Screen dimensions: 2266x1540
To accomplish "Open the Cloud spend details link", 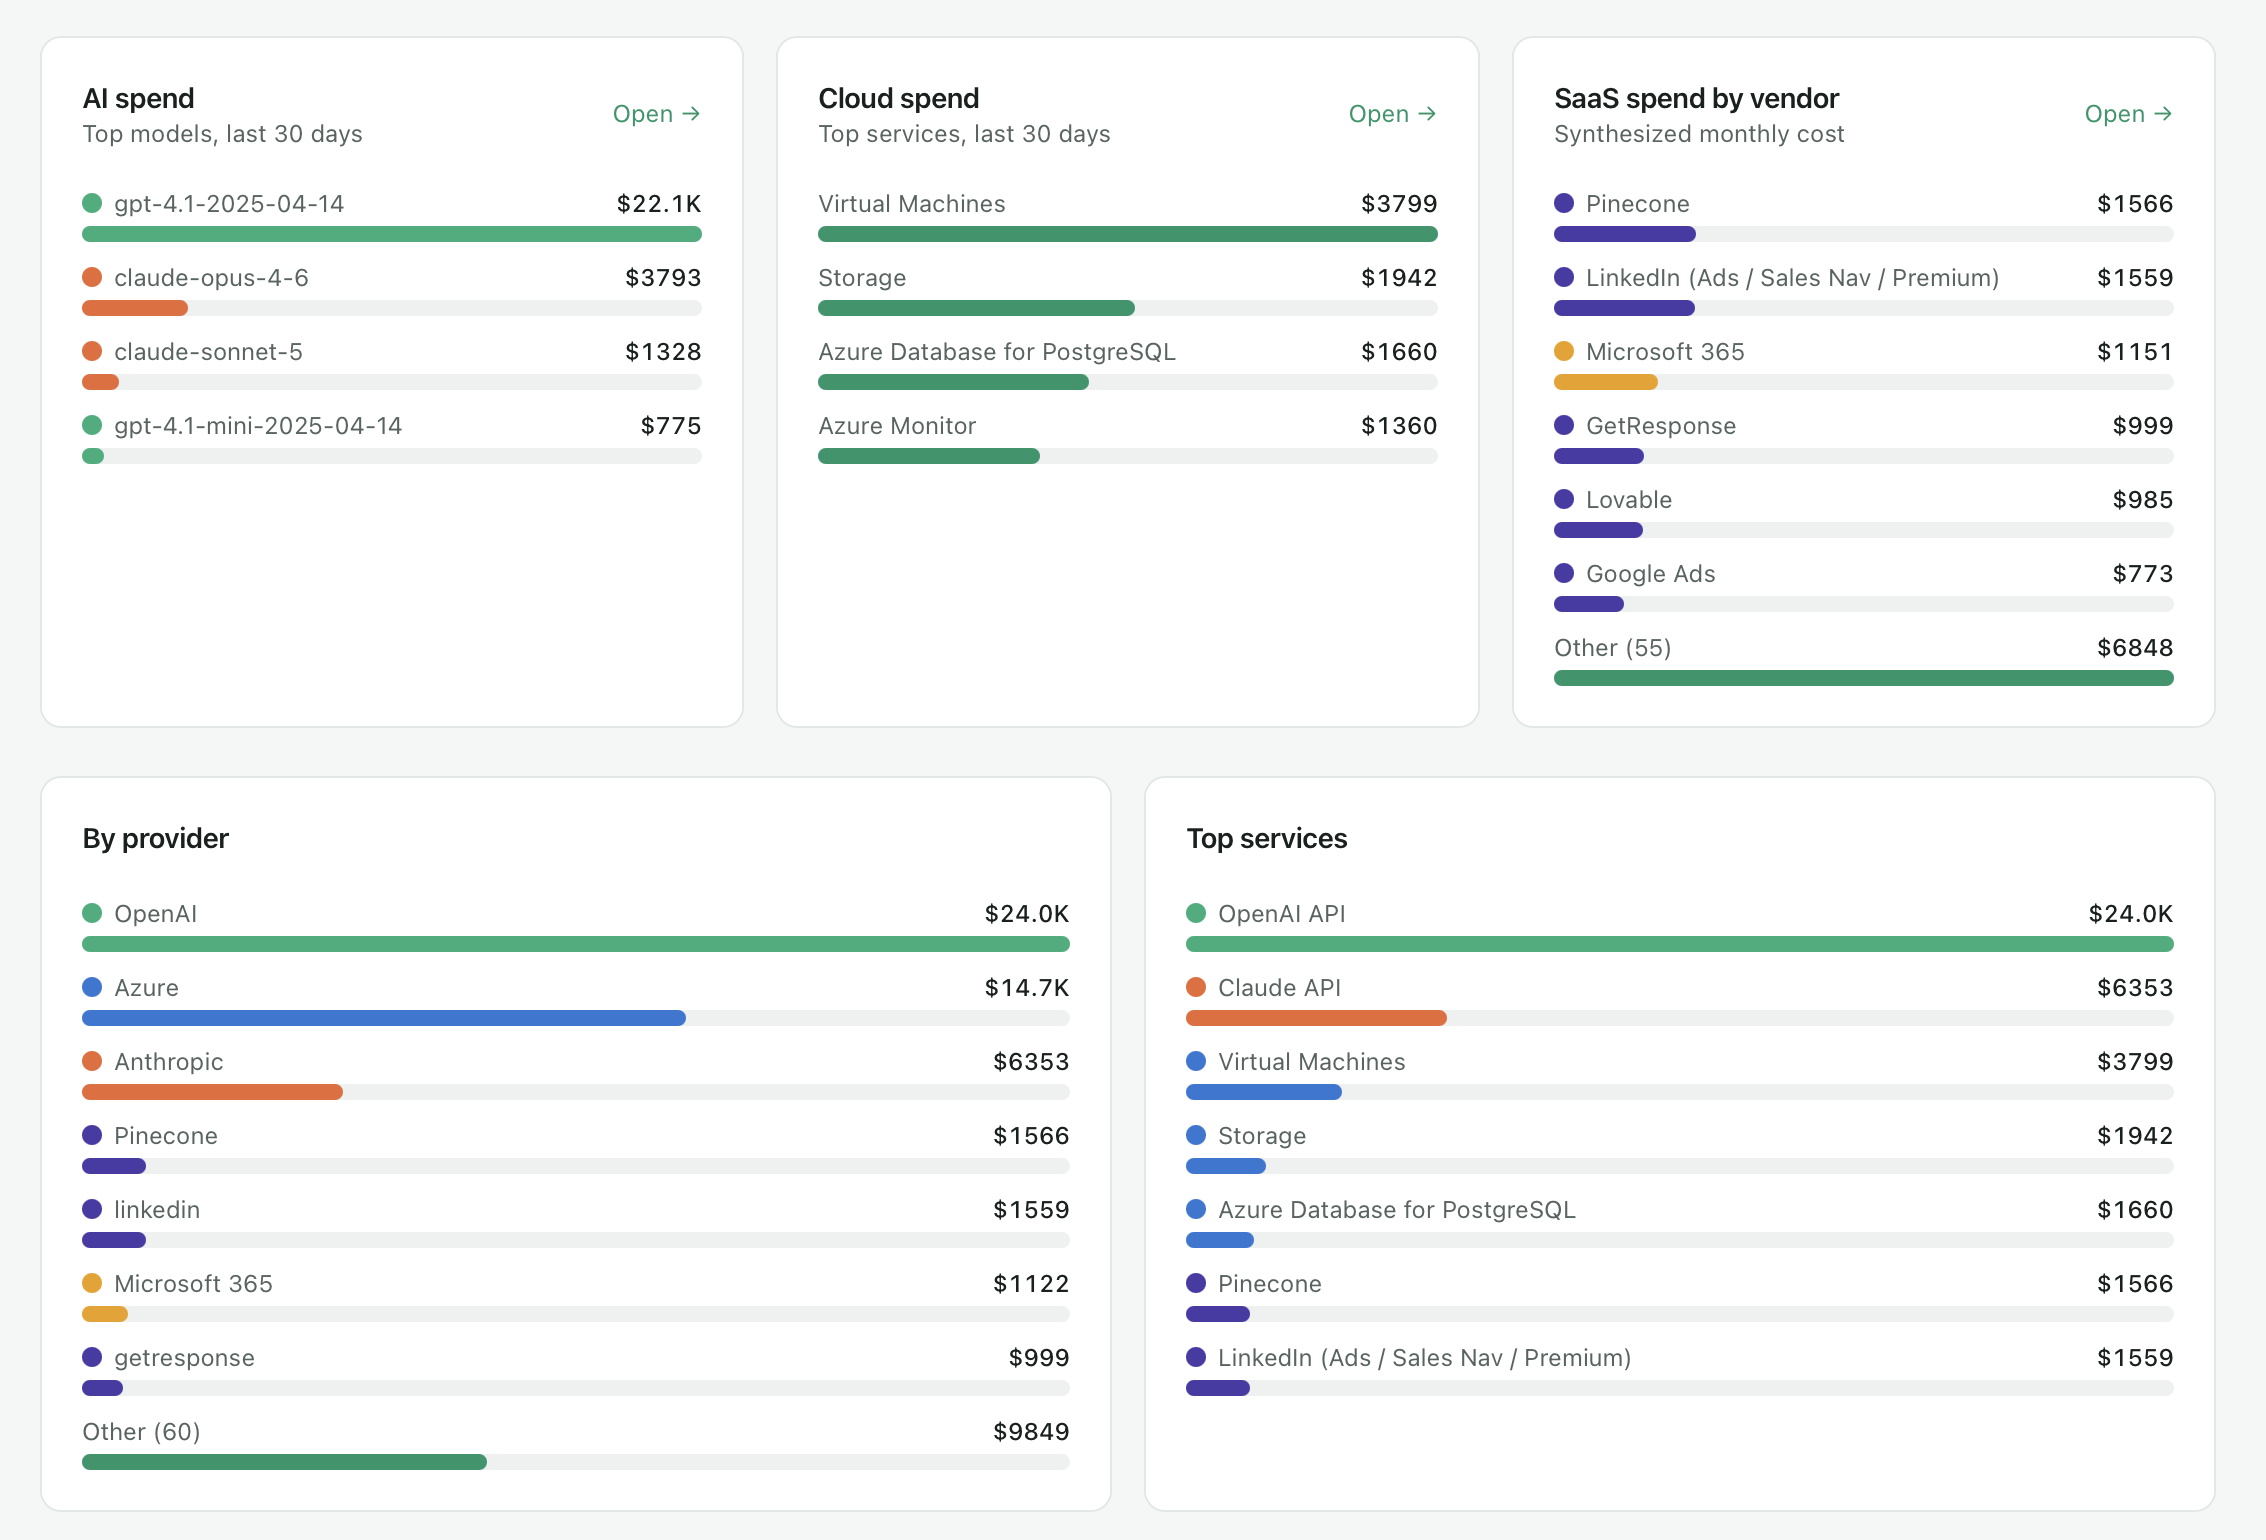I will pos(1392,114).
